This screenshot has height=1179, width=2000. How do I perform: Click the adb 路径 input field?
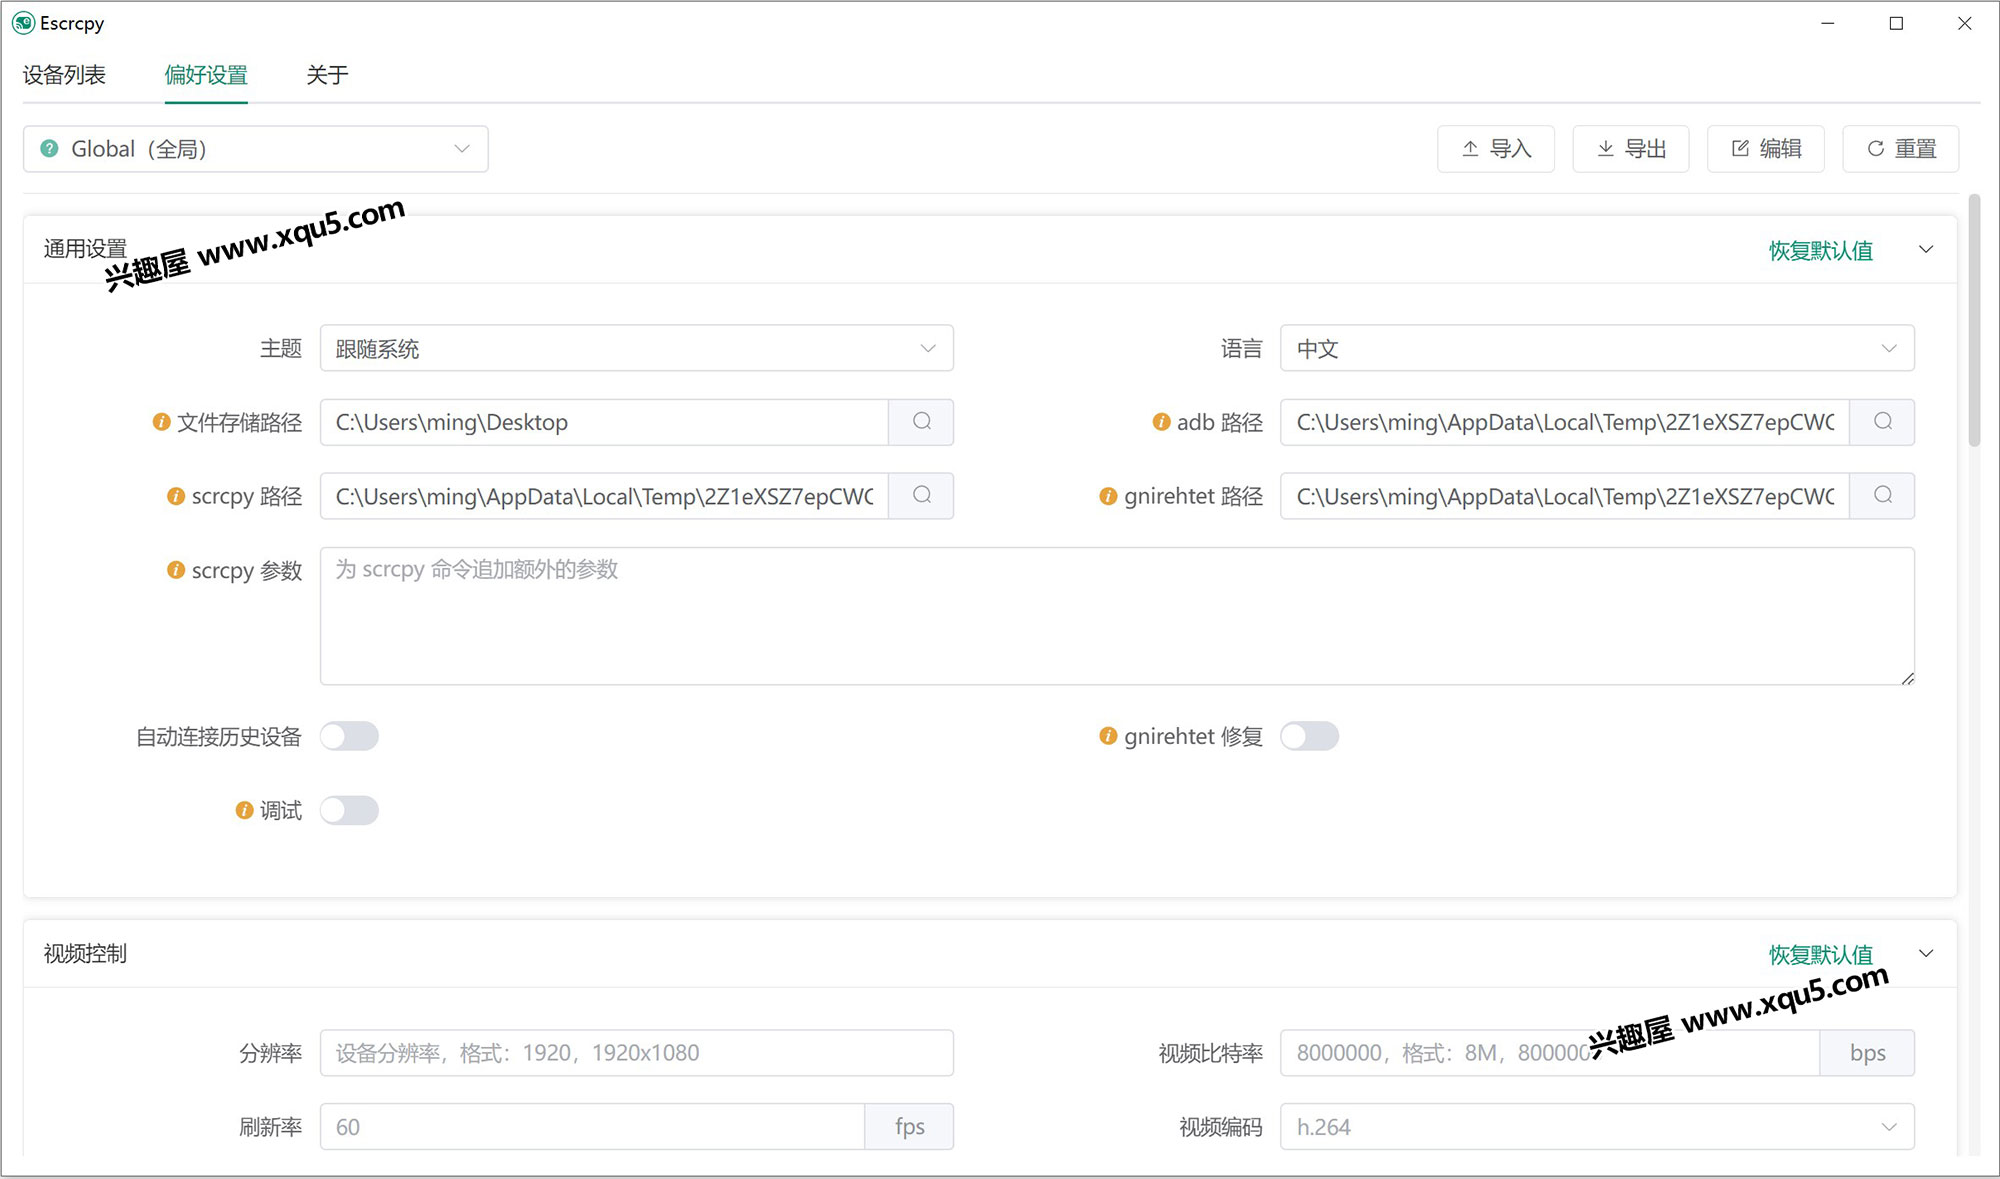[x=1565, y=422]
